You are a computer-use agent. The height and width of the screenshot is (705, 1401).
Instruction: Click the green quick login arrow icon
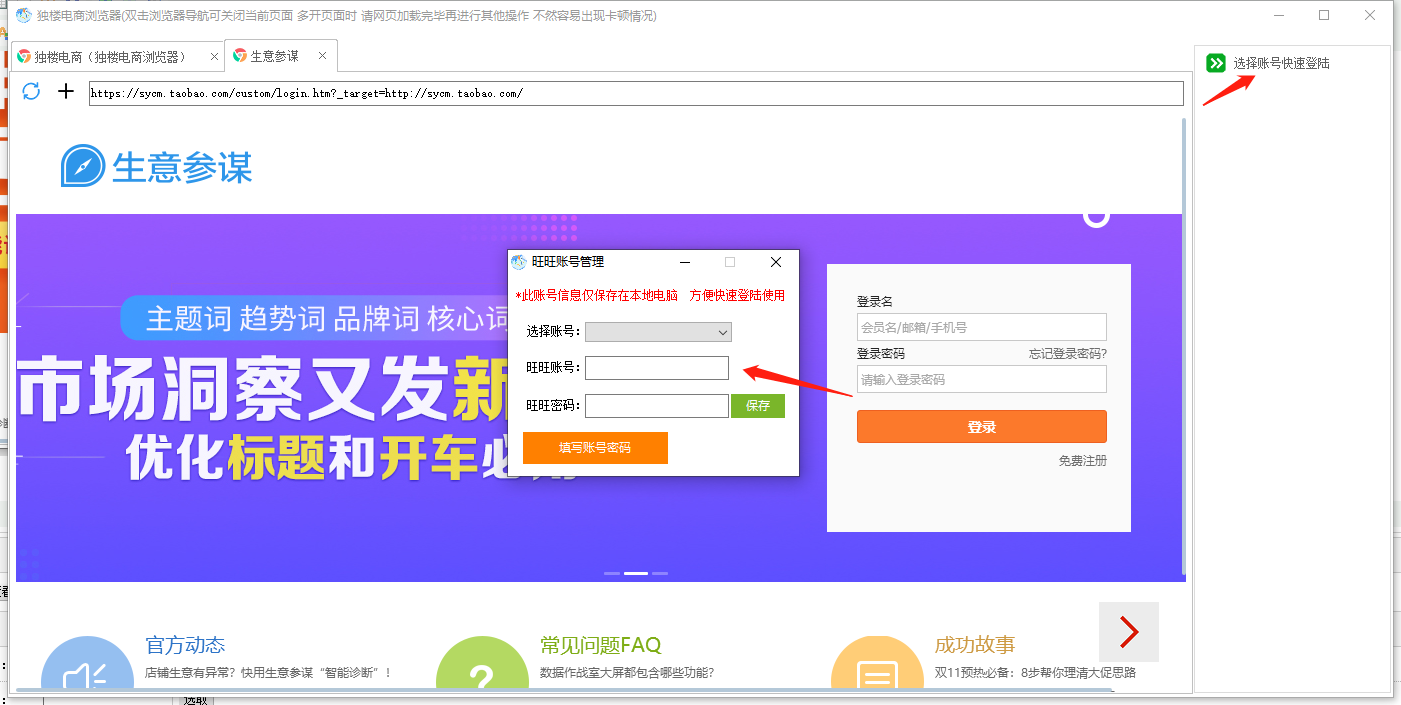click(1215, 63)
